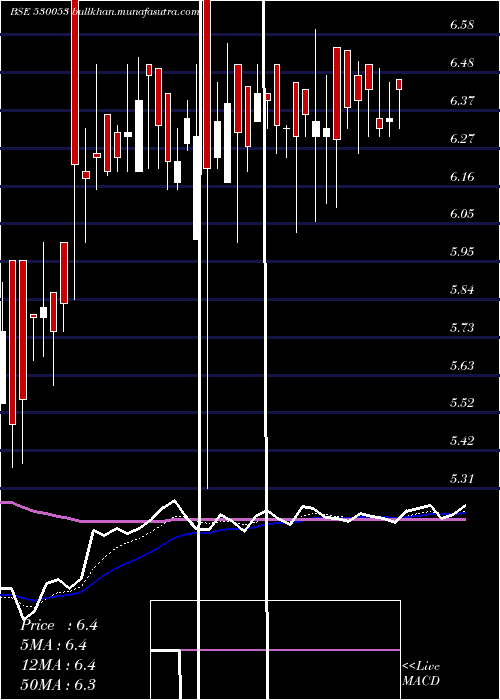Viewport: 500px width, 700px height.
Task: Click the <<Live MACD label
Action: tap(421, 674)
